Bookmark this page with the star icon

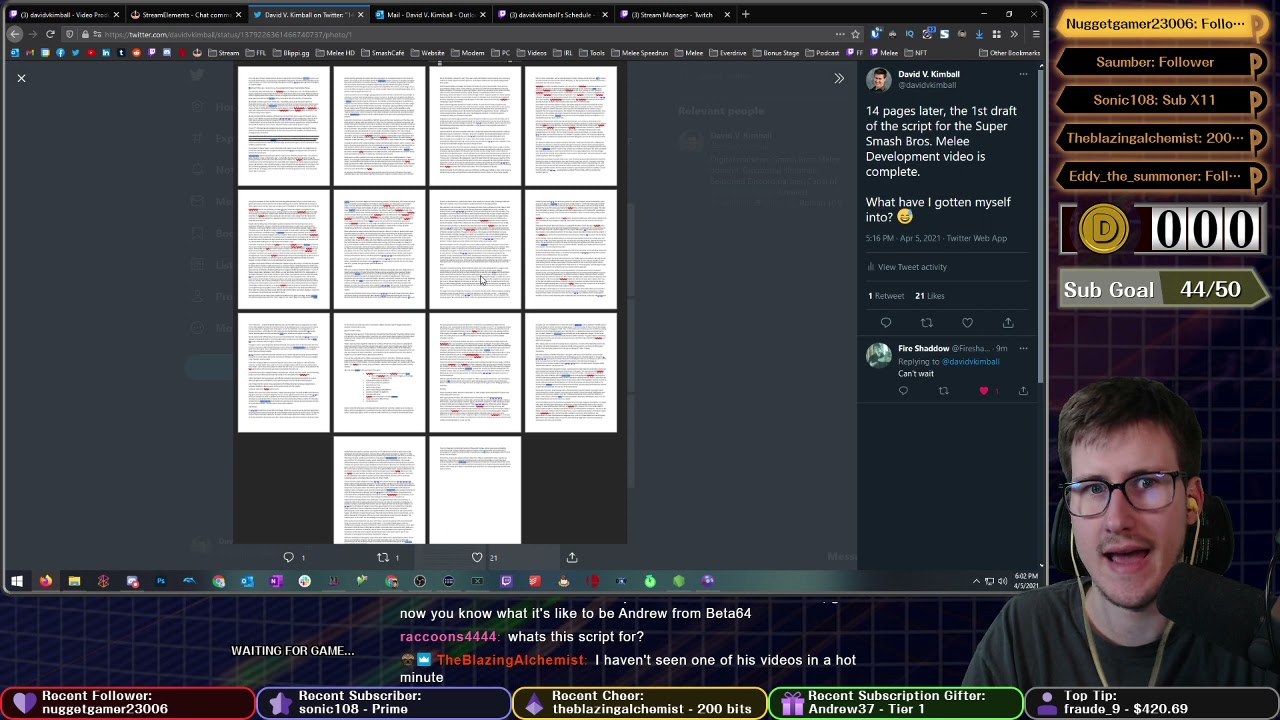pos(855,34)
